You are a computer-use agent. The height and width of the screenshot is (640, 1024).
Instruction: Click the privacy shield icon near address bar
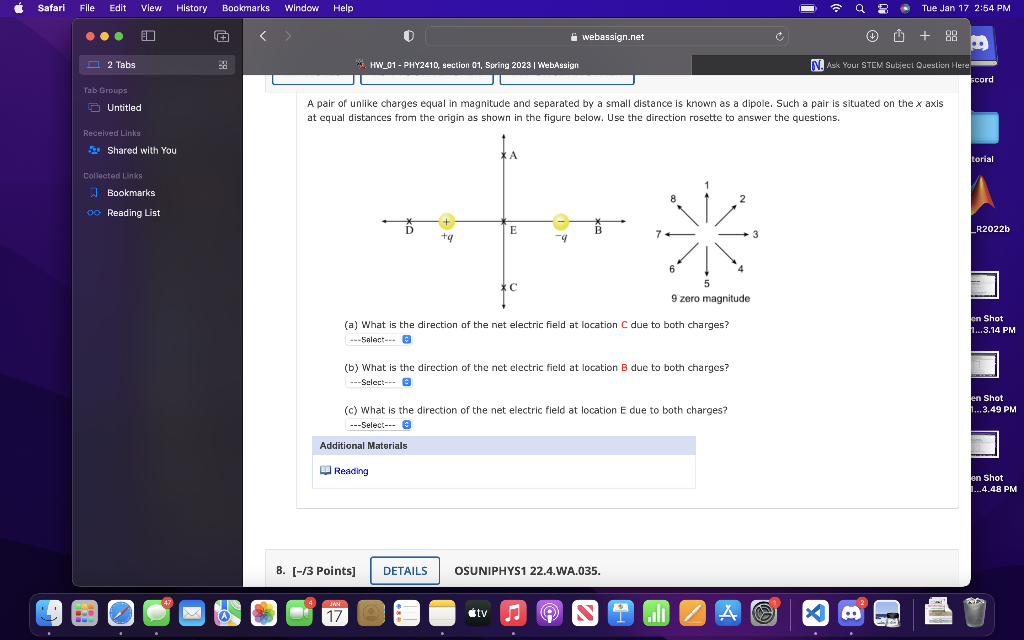coord(407,35)
